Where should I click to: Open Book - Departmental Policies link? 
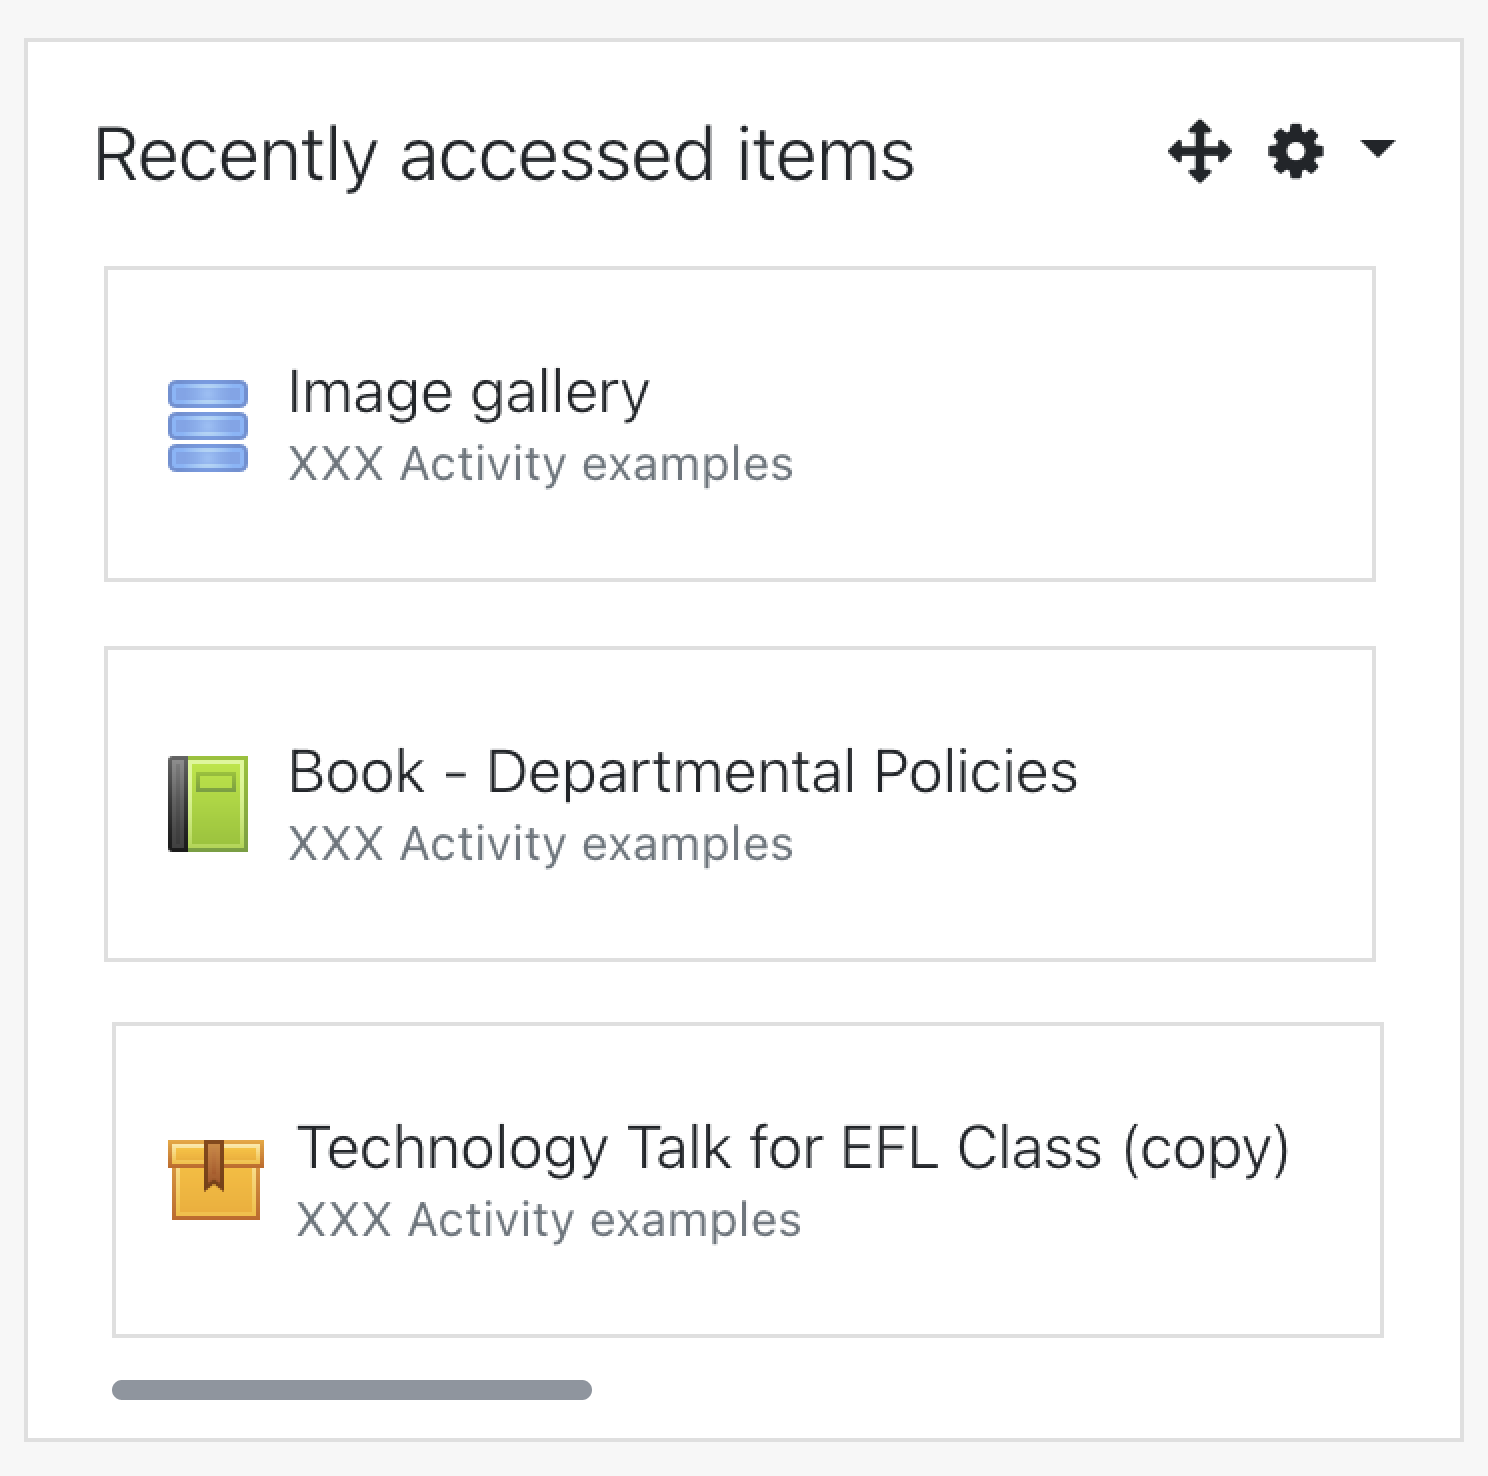(x=682, y=771)
